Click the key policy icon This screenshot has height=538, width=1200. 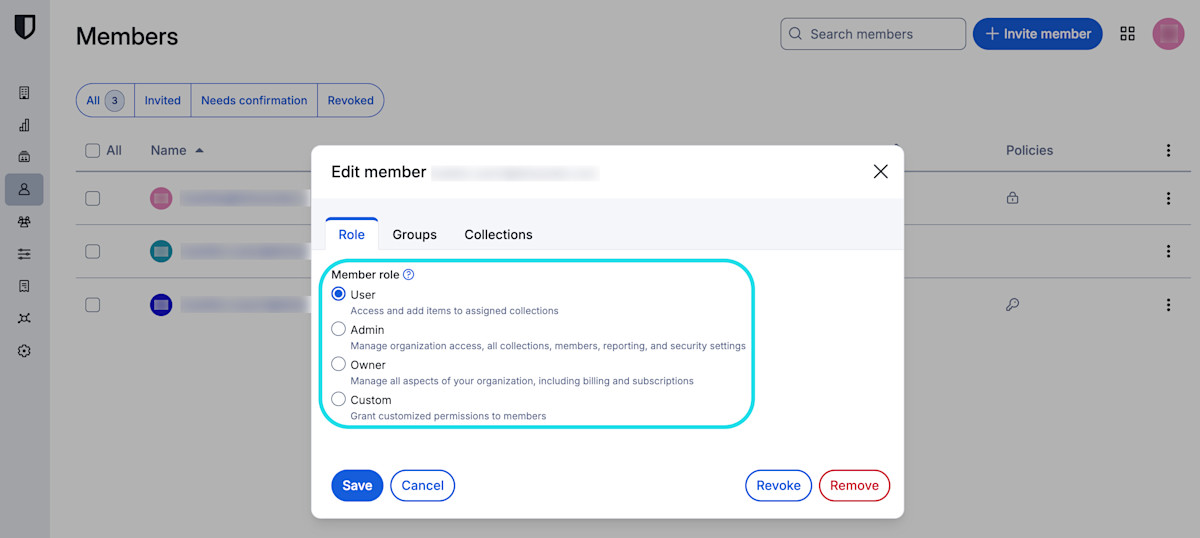(1012, 305)
